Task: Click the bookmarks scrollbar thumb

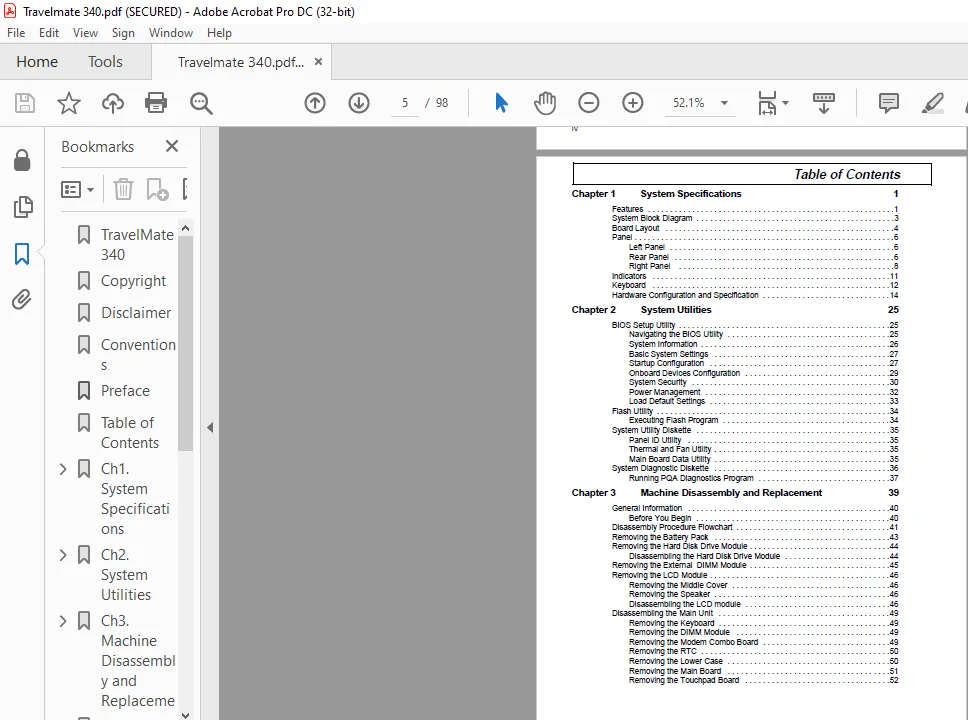Action: coord(185,343)
